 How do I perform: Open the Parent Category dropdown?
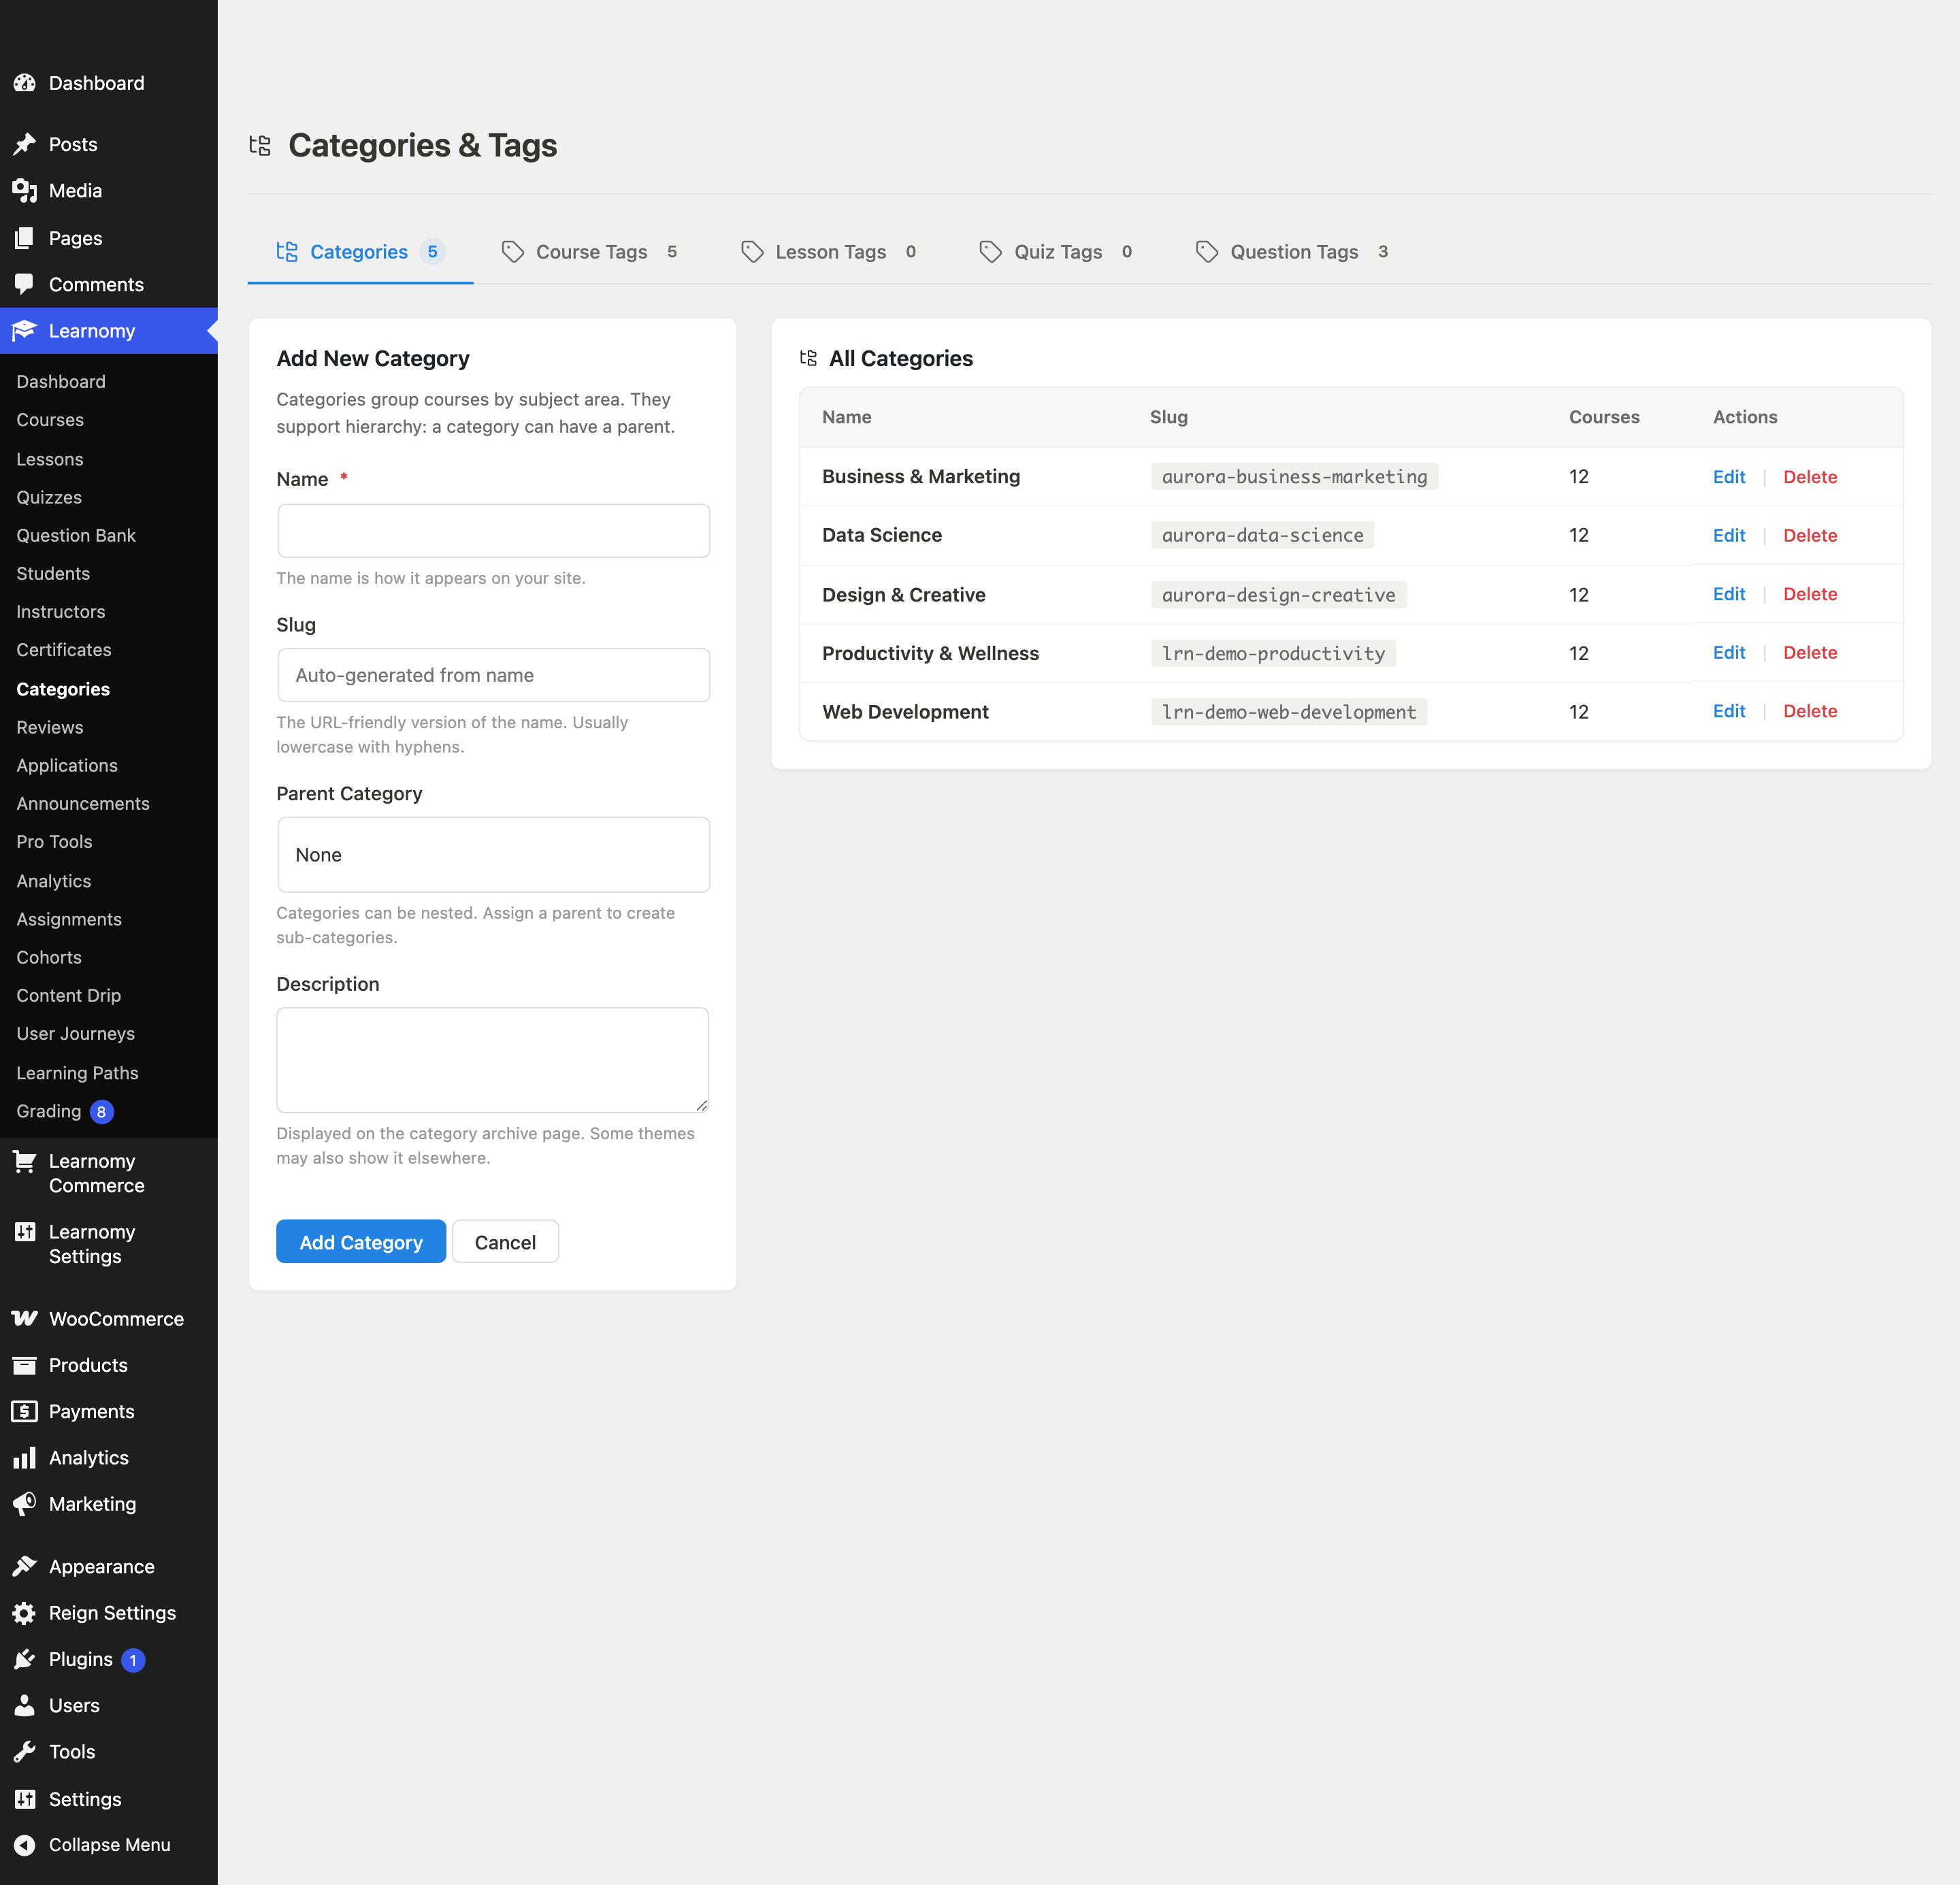click(493, 854)
